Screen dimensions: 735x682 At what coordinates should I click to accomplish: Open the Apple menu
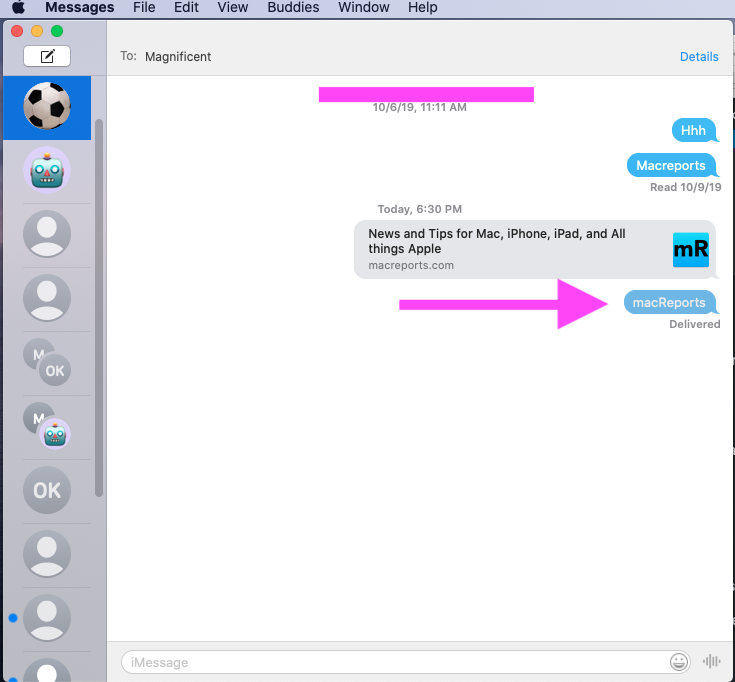coord(18,8)
